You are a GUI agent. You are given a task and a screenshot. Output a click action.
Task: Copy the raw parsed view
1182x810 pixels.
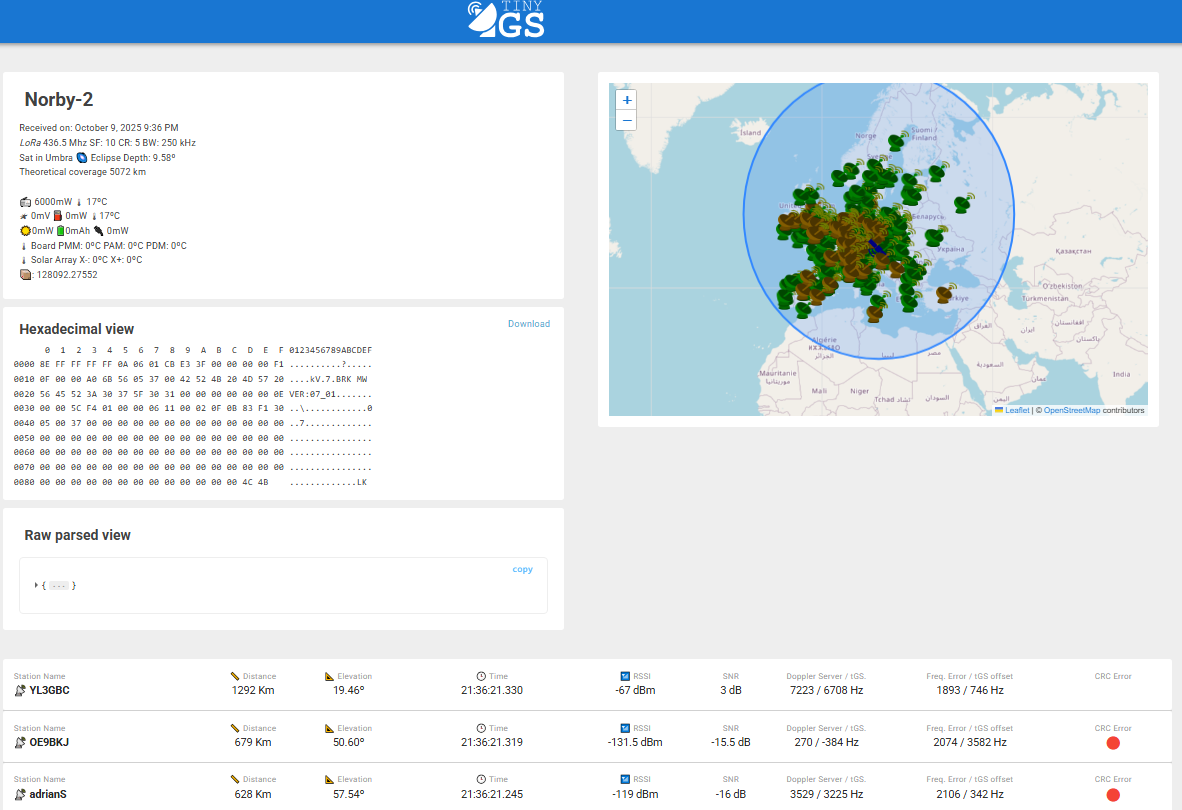tap(522, 570)
